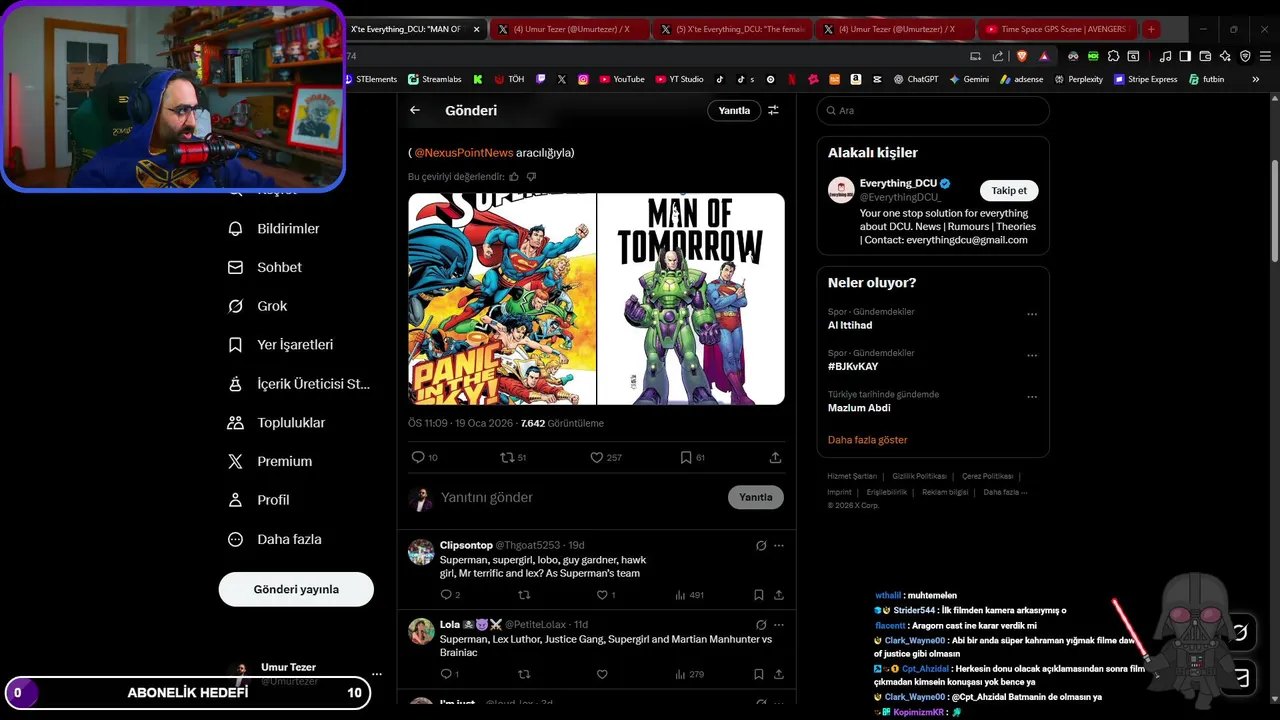Open more options for Al Ittihad trend
The height and width of the screenshot is (720, 1280).
(x=1032, y=314)
